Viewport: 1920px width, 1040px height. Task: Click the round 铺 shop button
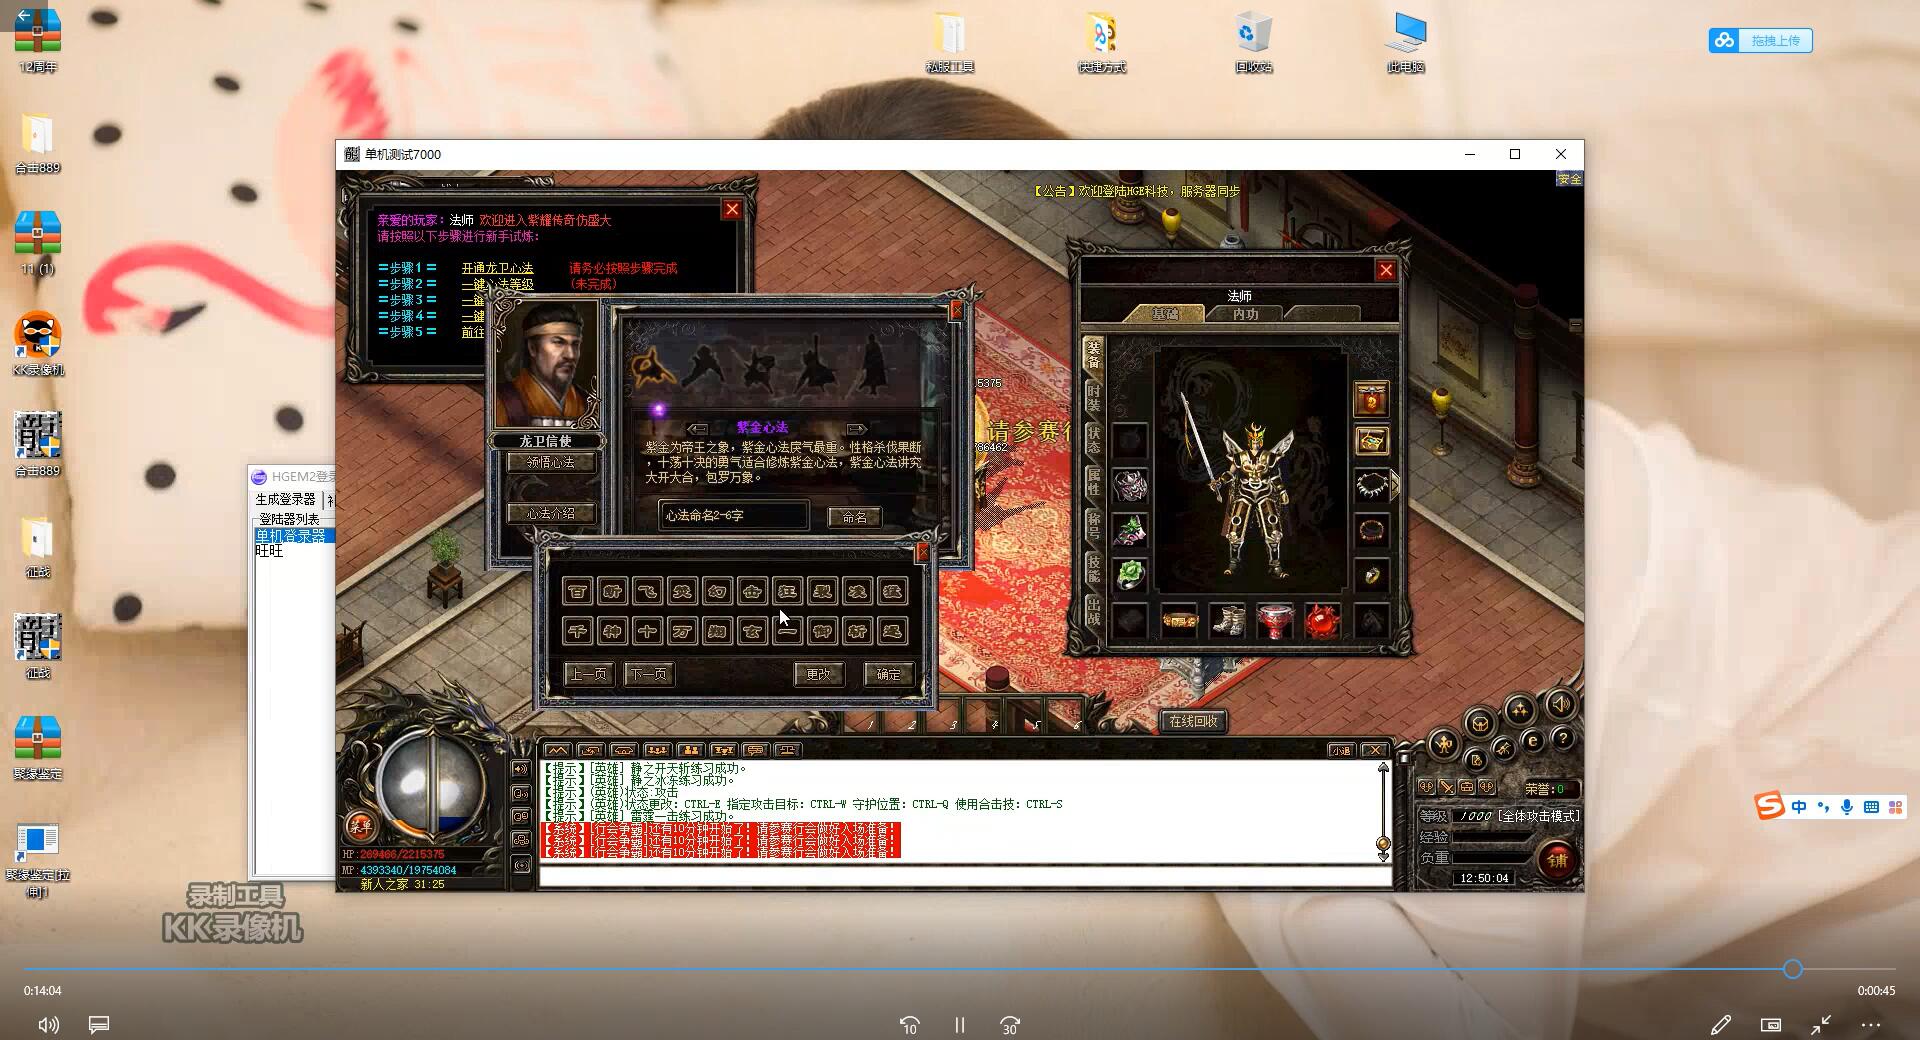(x=1557, y=860)
